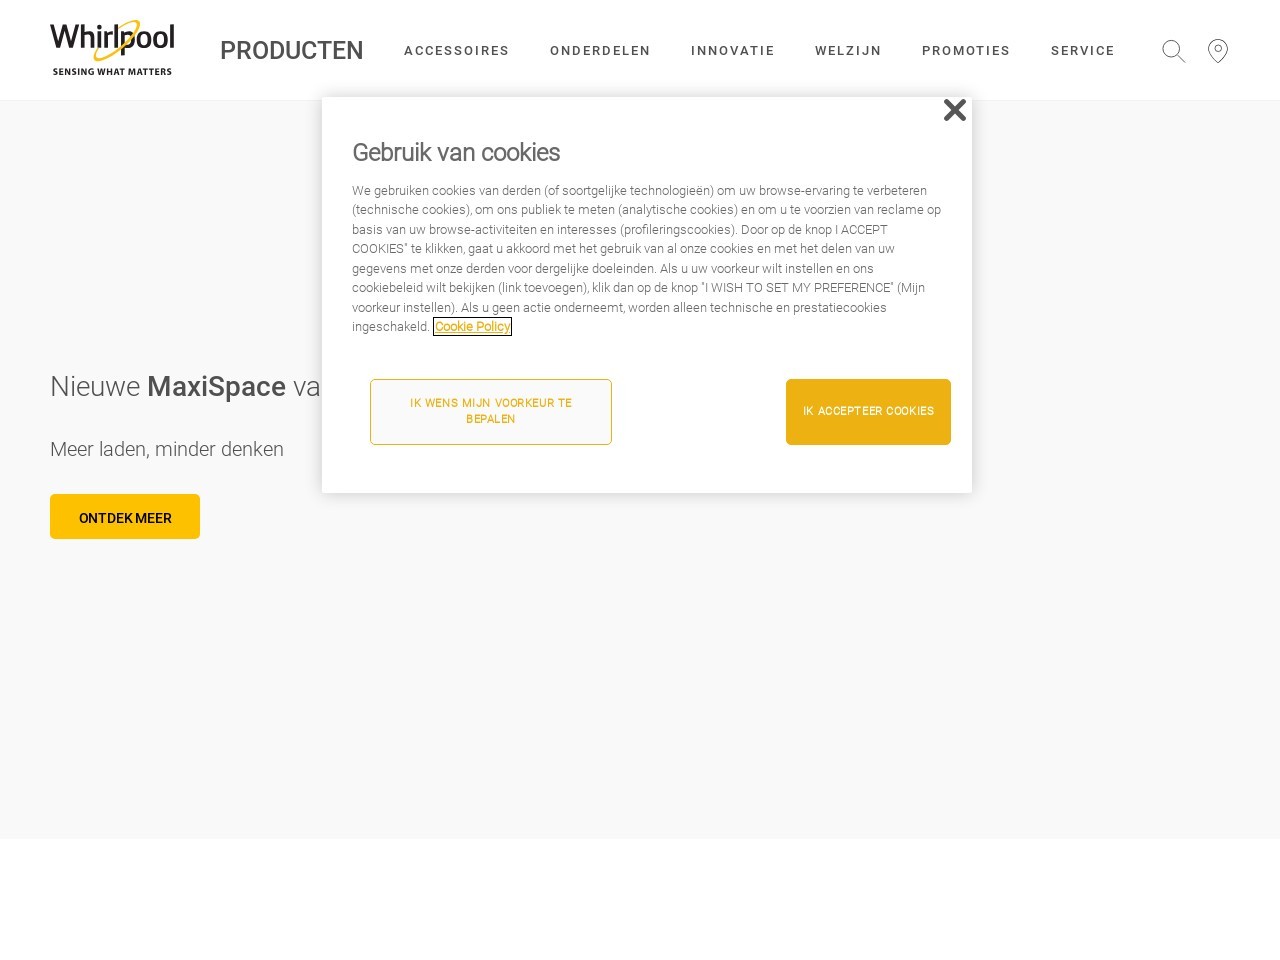Open the PRODUCTEN menu

coord(291,51)
